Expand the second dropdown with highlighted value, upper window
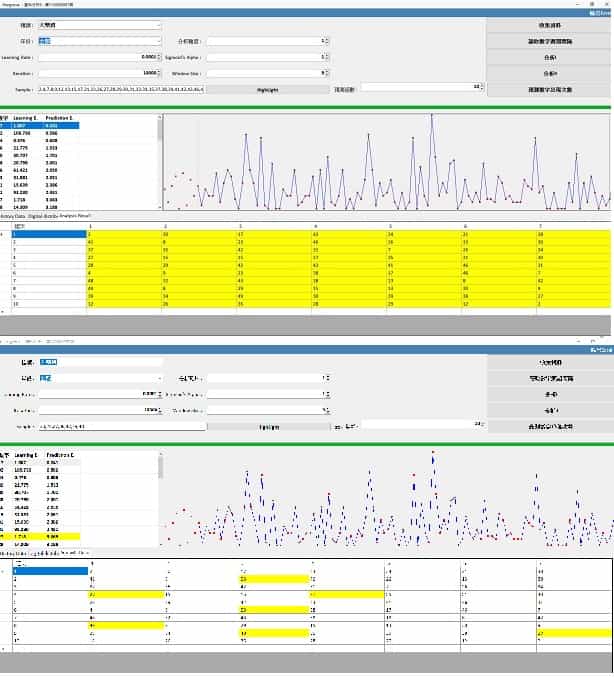 click(99, 41)
